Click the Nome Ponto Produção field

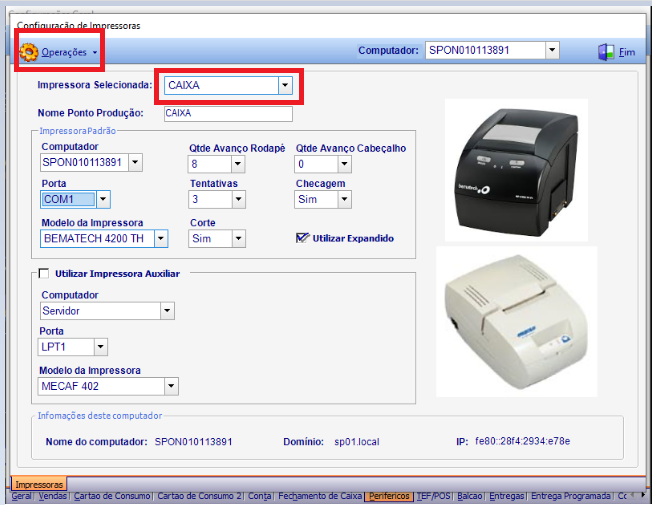tap(228, 114)
